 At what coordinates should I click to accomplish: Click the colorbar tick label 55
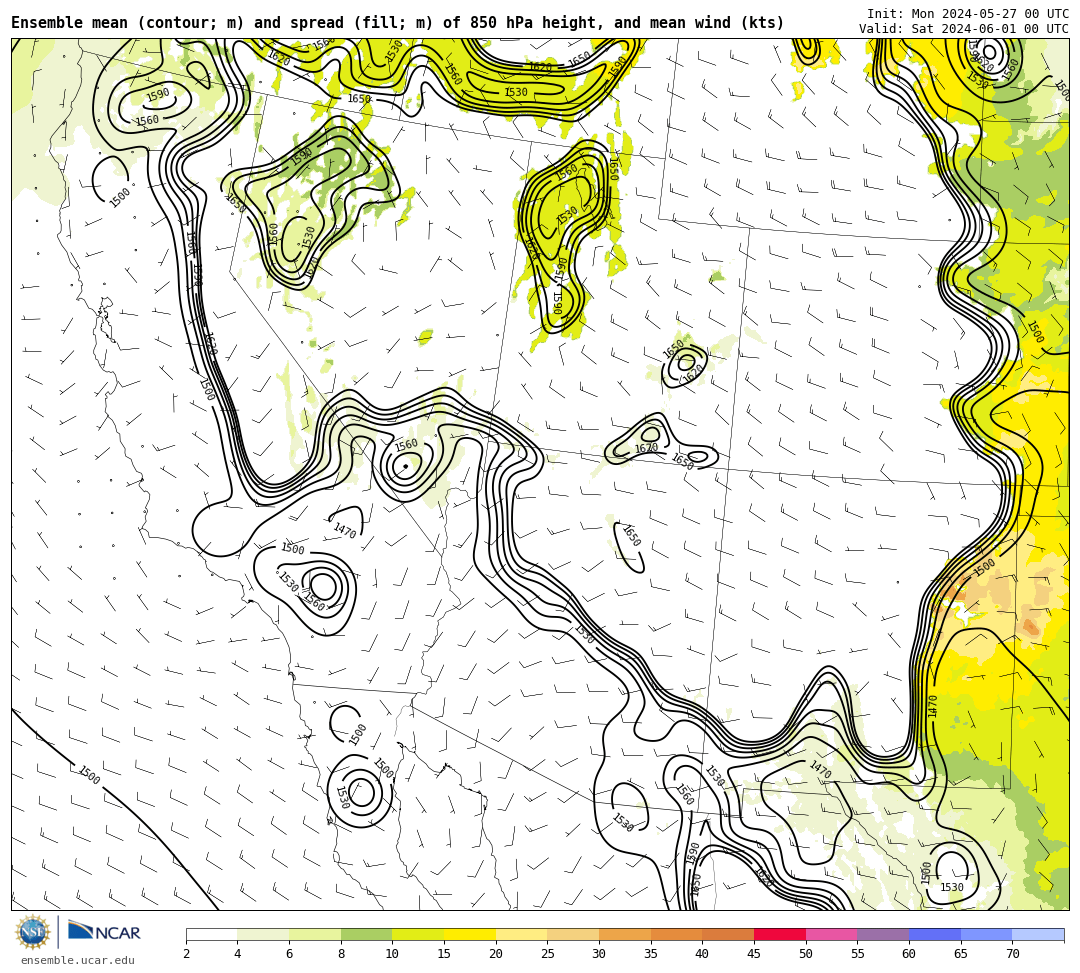[x=858, y=954]
